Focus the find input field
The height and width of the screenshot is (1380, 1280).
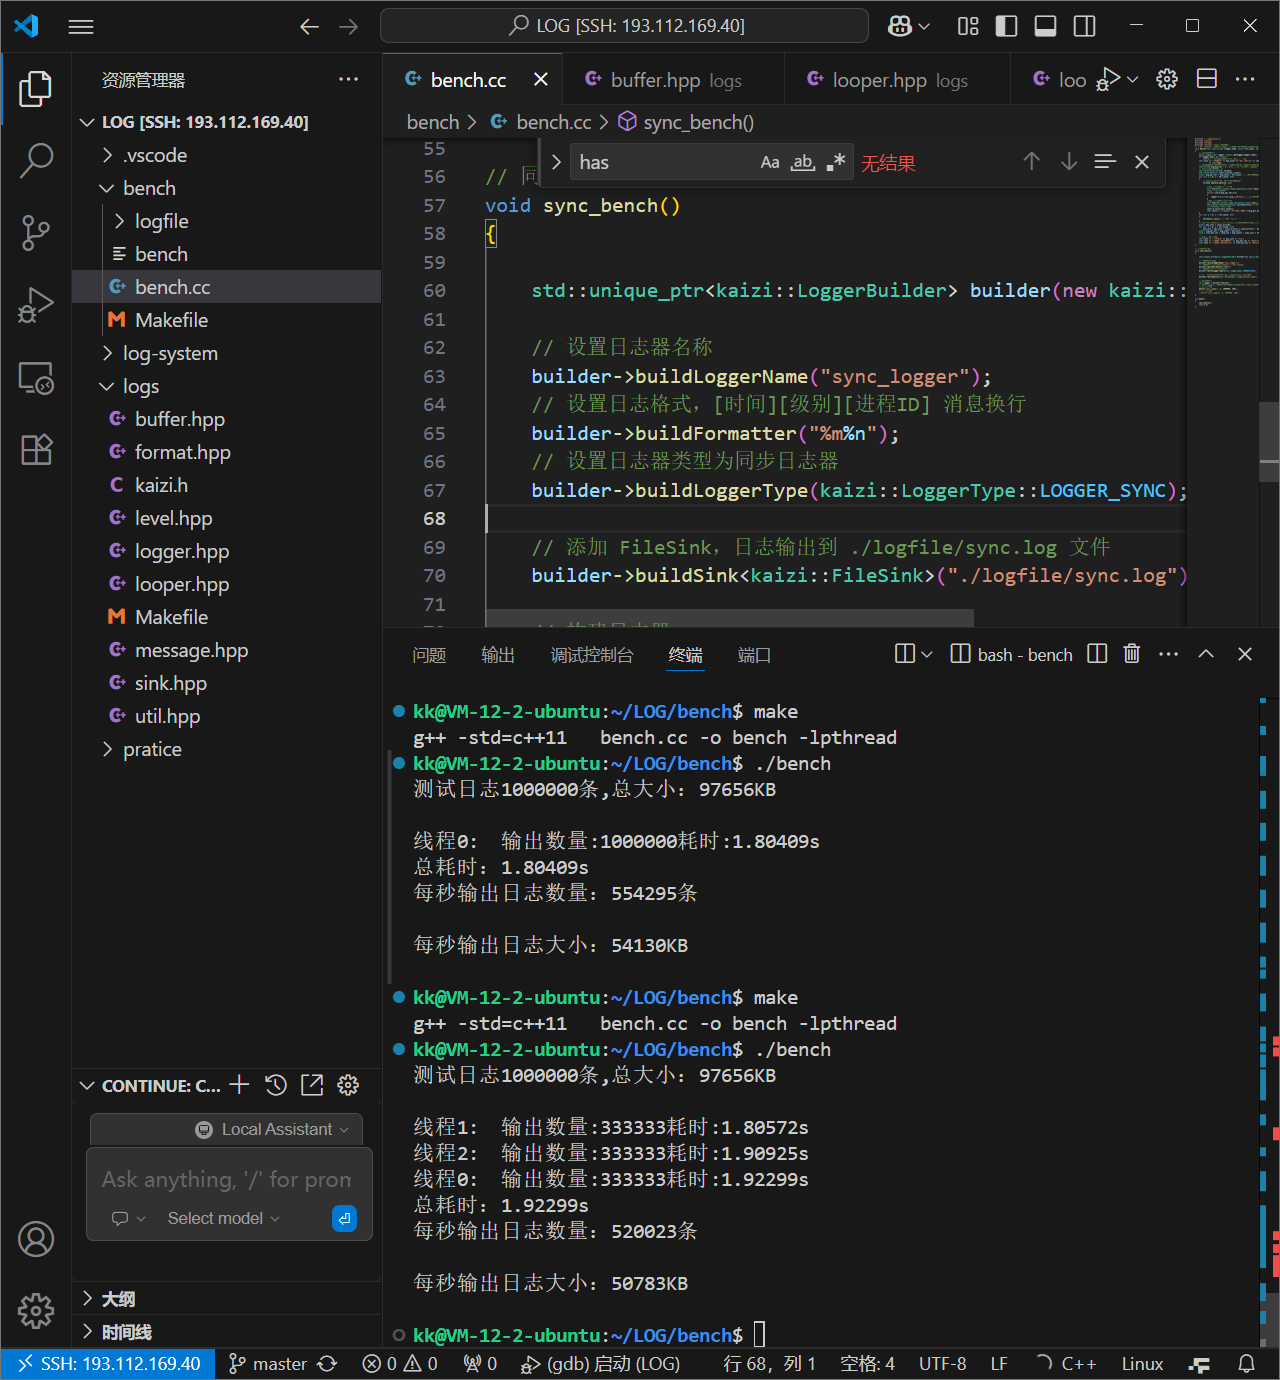pos(662,162)
